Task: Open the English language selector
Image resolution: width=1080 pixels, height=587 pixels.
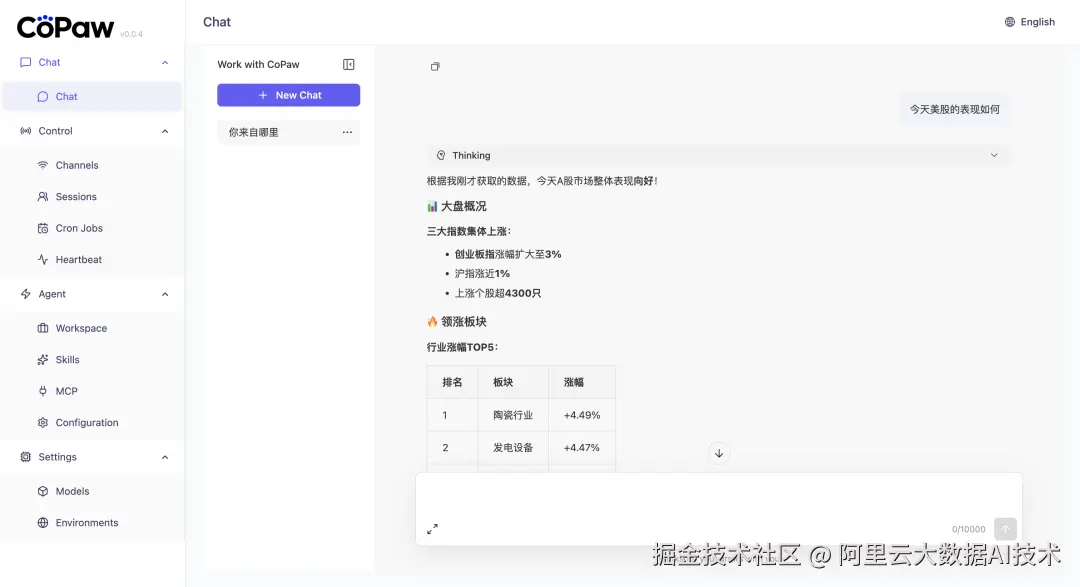Action: coord(1030,21)
